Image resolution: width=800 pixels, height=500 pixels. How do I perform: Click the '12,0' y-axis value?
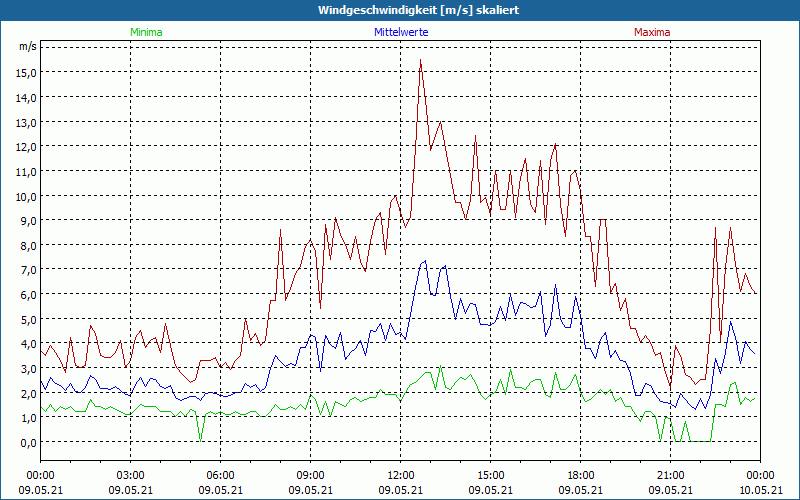pyautogui.click(x=26, y=147)
